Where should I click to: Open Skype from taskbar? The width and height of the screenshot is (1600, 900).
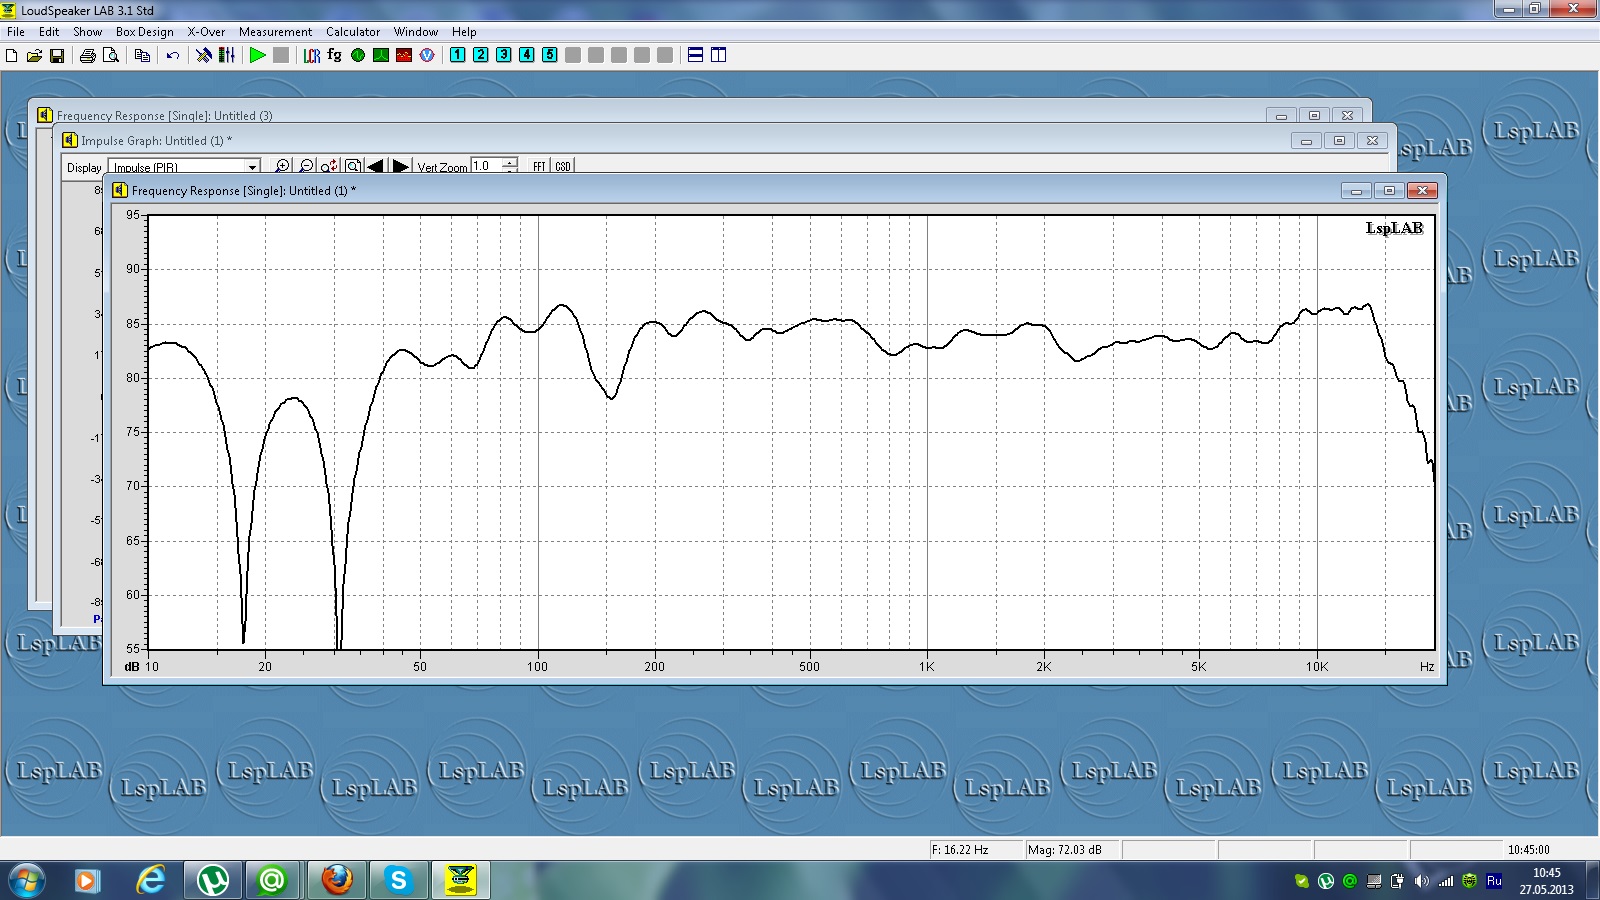(x=398, y=880)
